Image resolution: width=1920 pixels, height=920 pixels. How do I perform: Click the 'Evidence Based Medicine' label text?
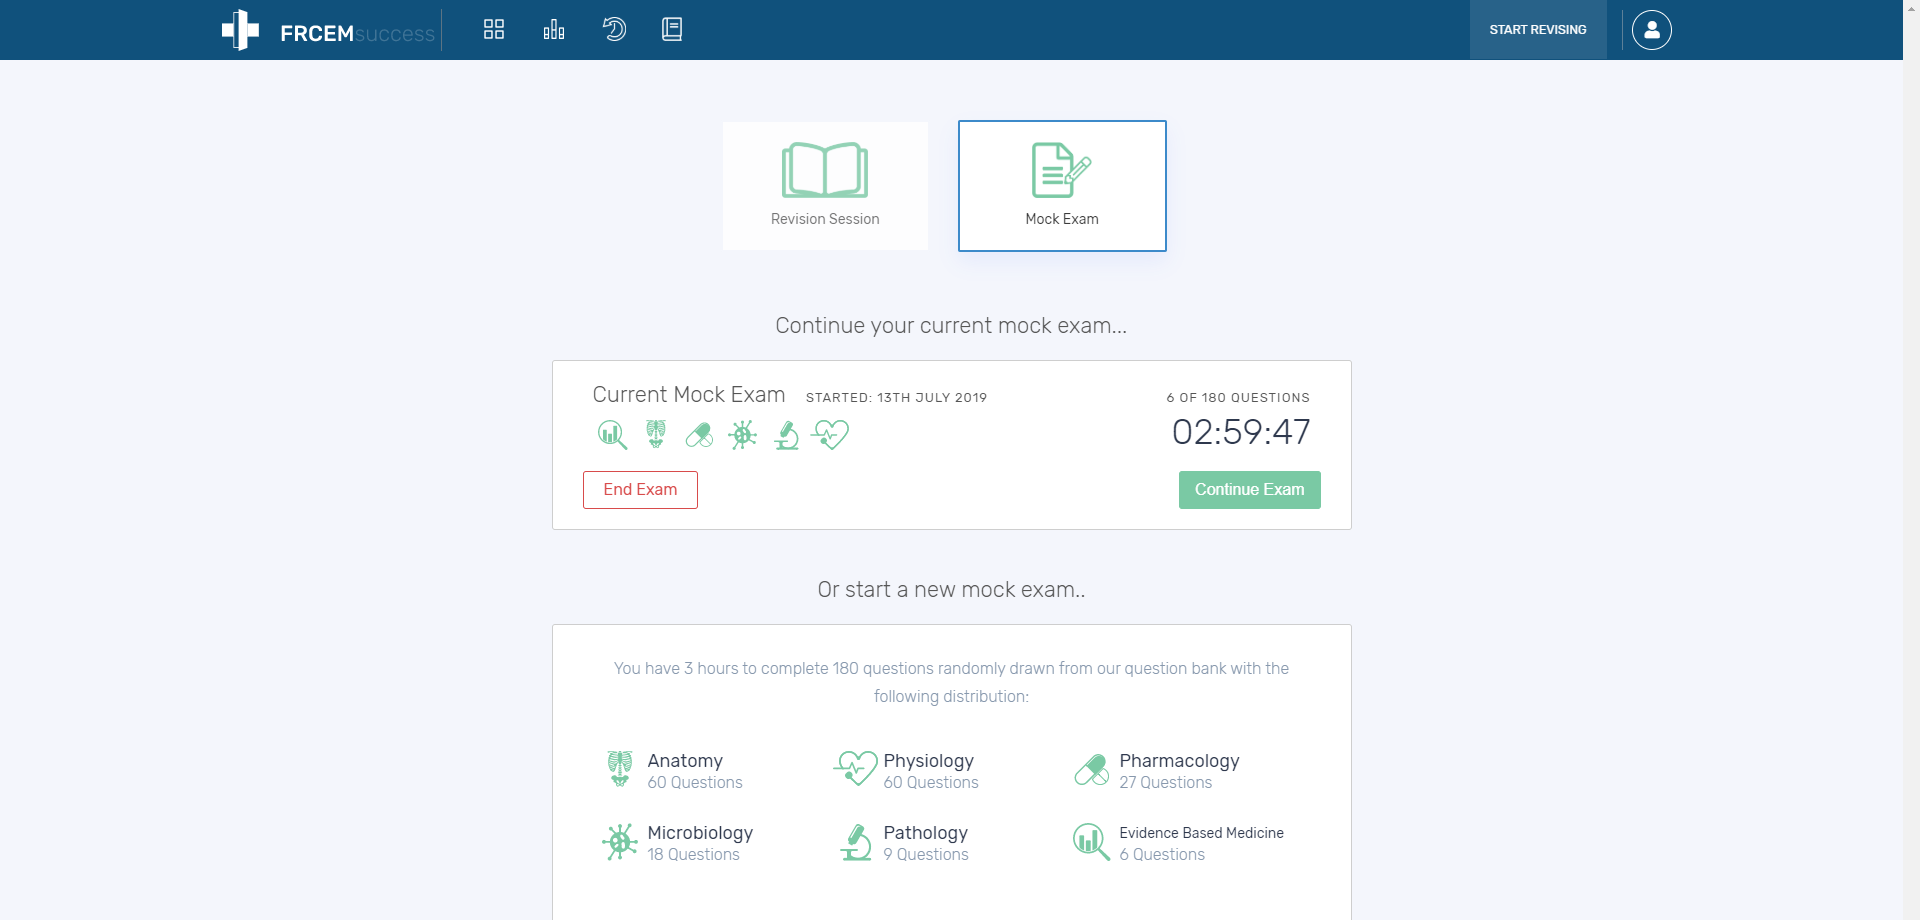(x=1202, y=833)
